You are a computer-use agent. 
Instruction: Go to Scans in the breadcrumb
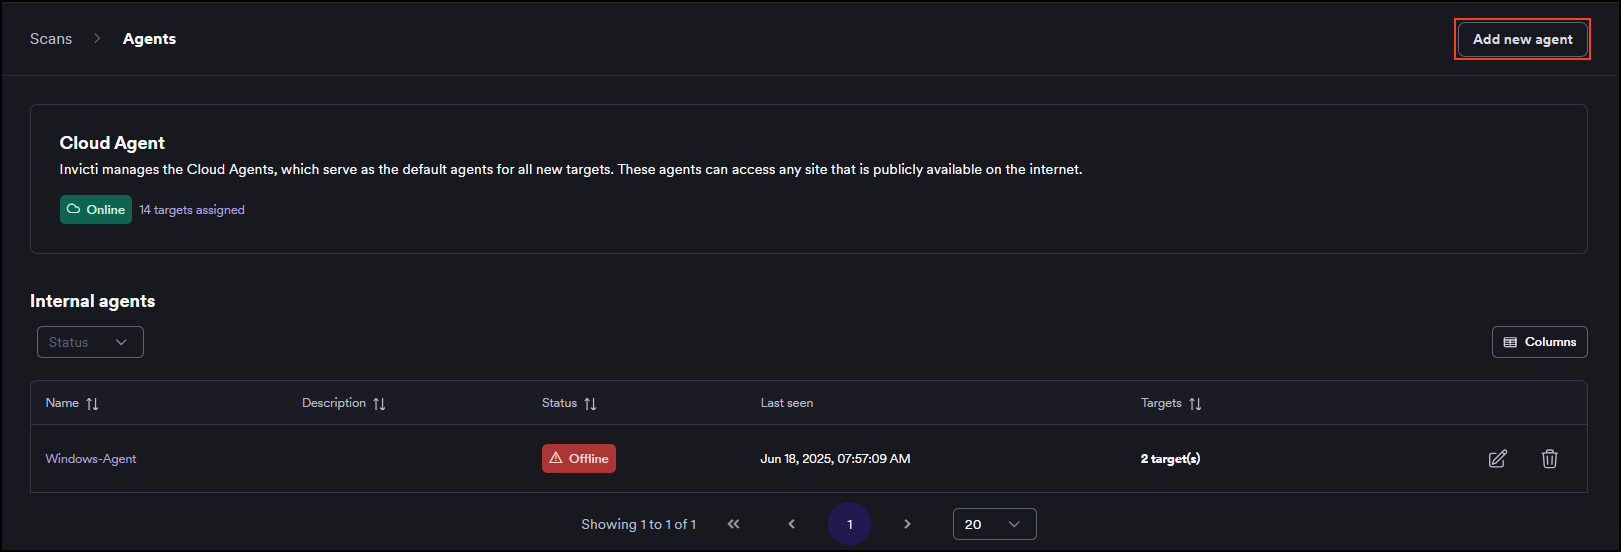click(x=51, y=39)
